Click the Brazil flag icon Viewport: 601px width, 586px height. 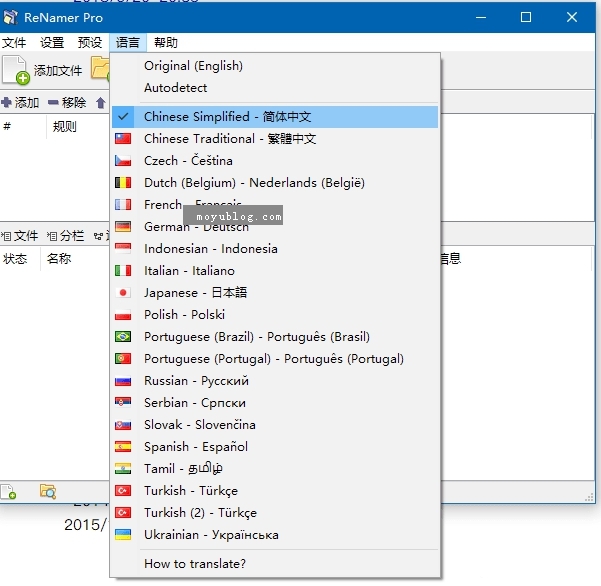click(x=123, y=337)
